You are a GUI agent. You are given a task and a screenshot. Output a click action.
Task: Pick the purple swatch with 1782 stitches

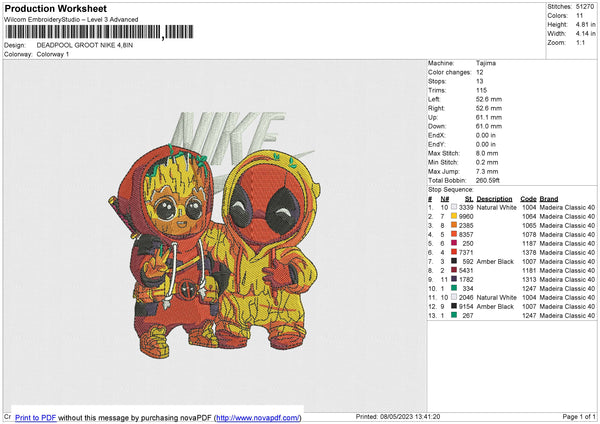click(454, 279)
